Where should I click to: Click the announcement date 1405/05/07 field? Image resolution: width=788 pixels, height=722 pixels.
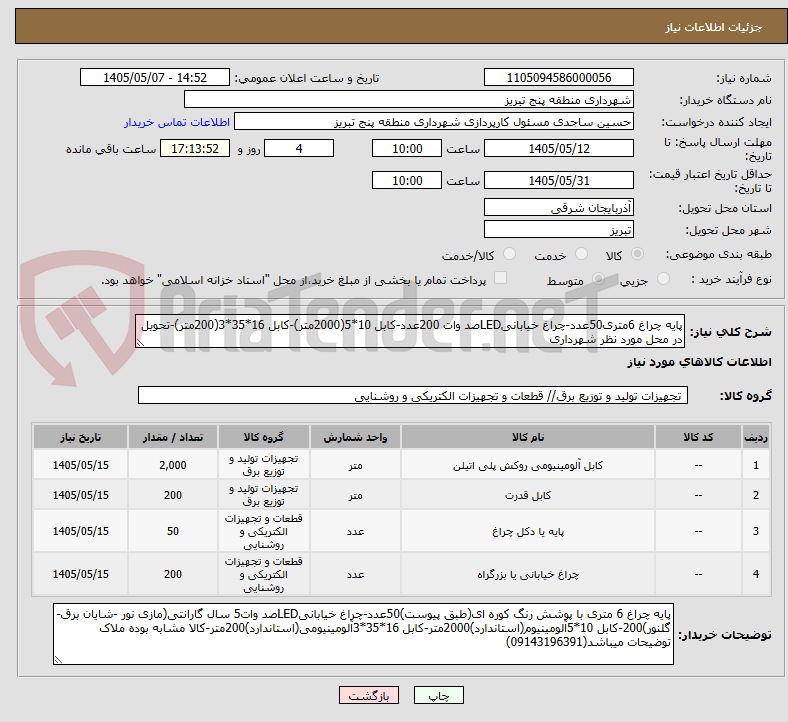[x=155, y=77]
